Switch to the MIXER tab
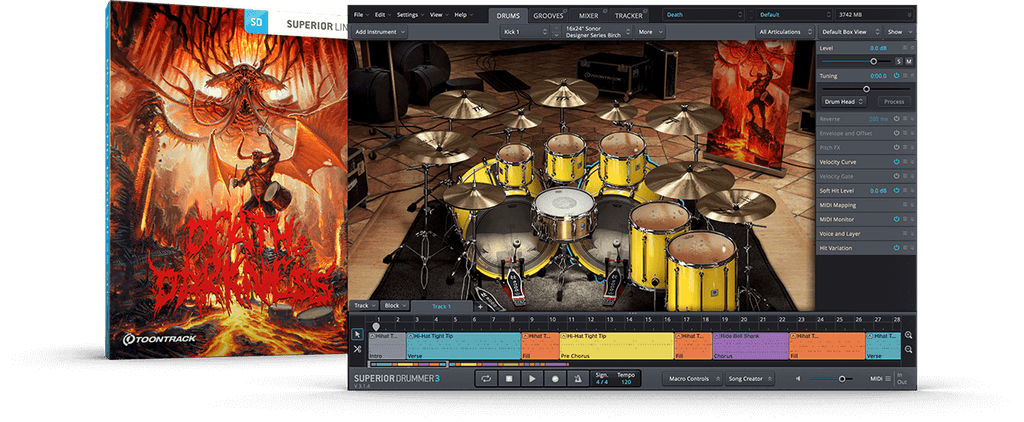Viewport: 1024px width, 422px height. point(588,15)
